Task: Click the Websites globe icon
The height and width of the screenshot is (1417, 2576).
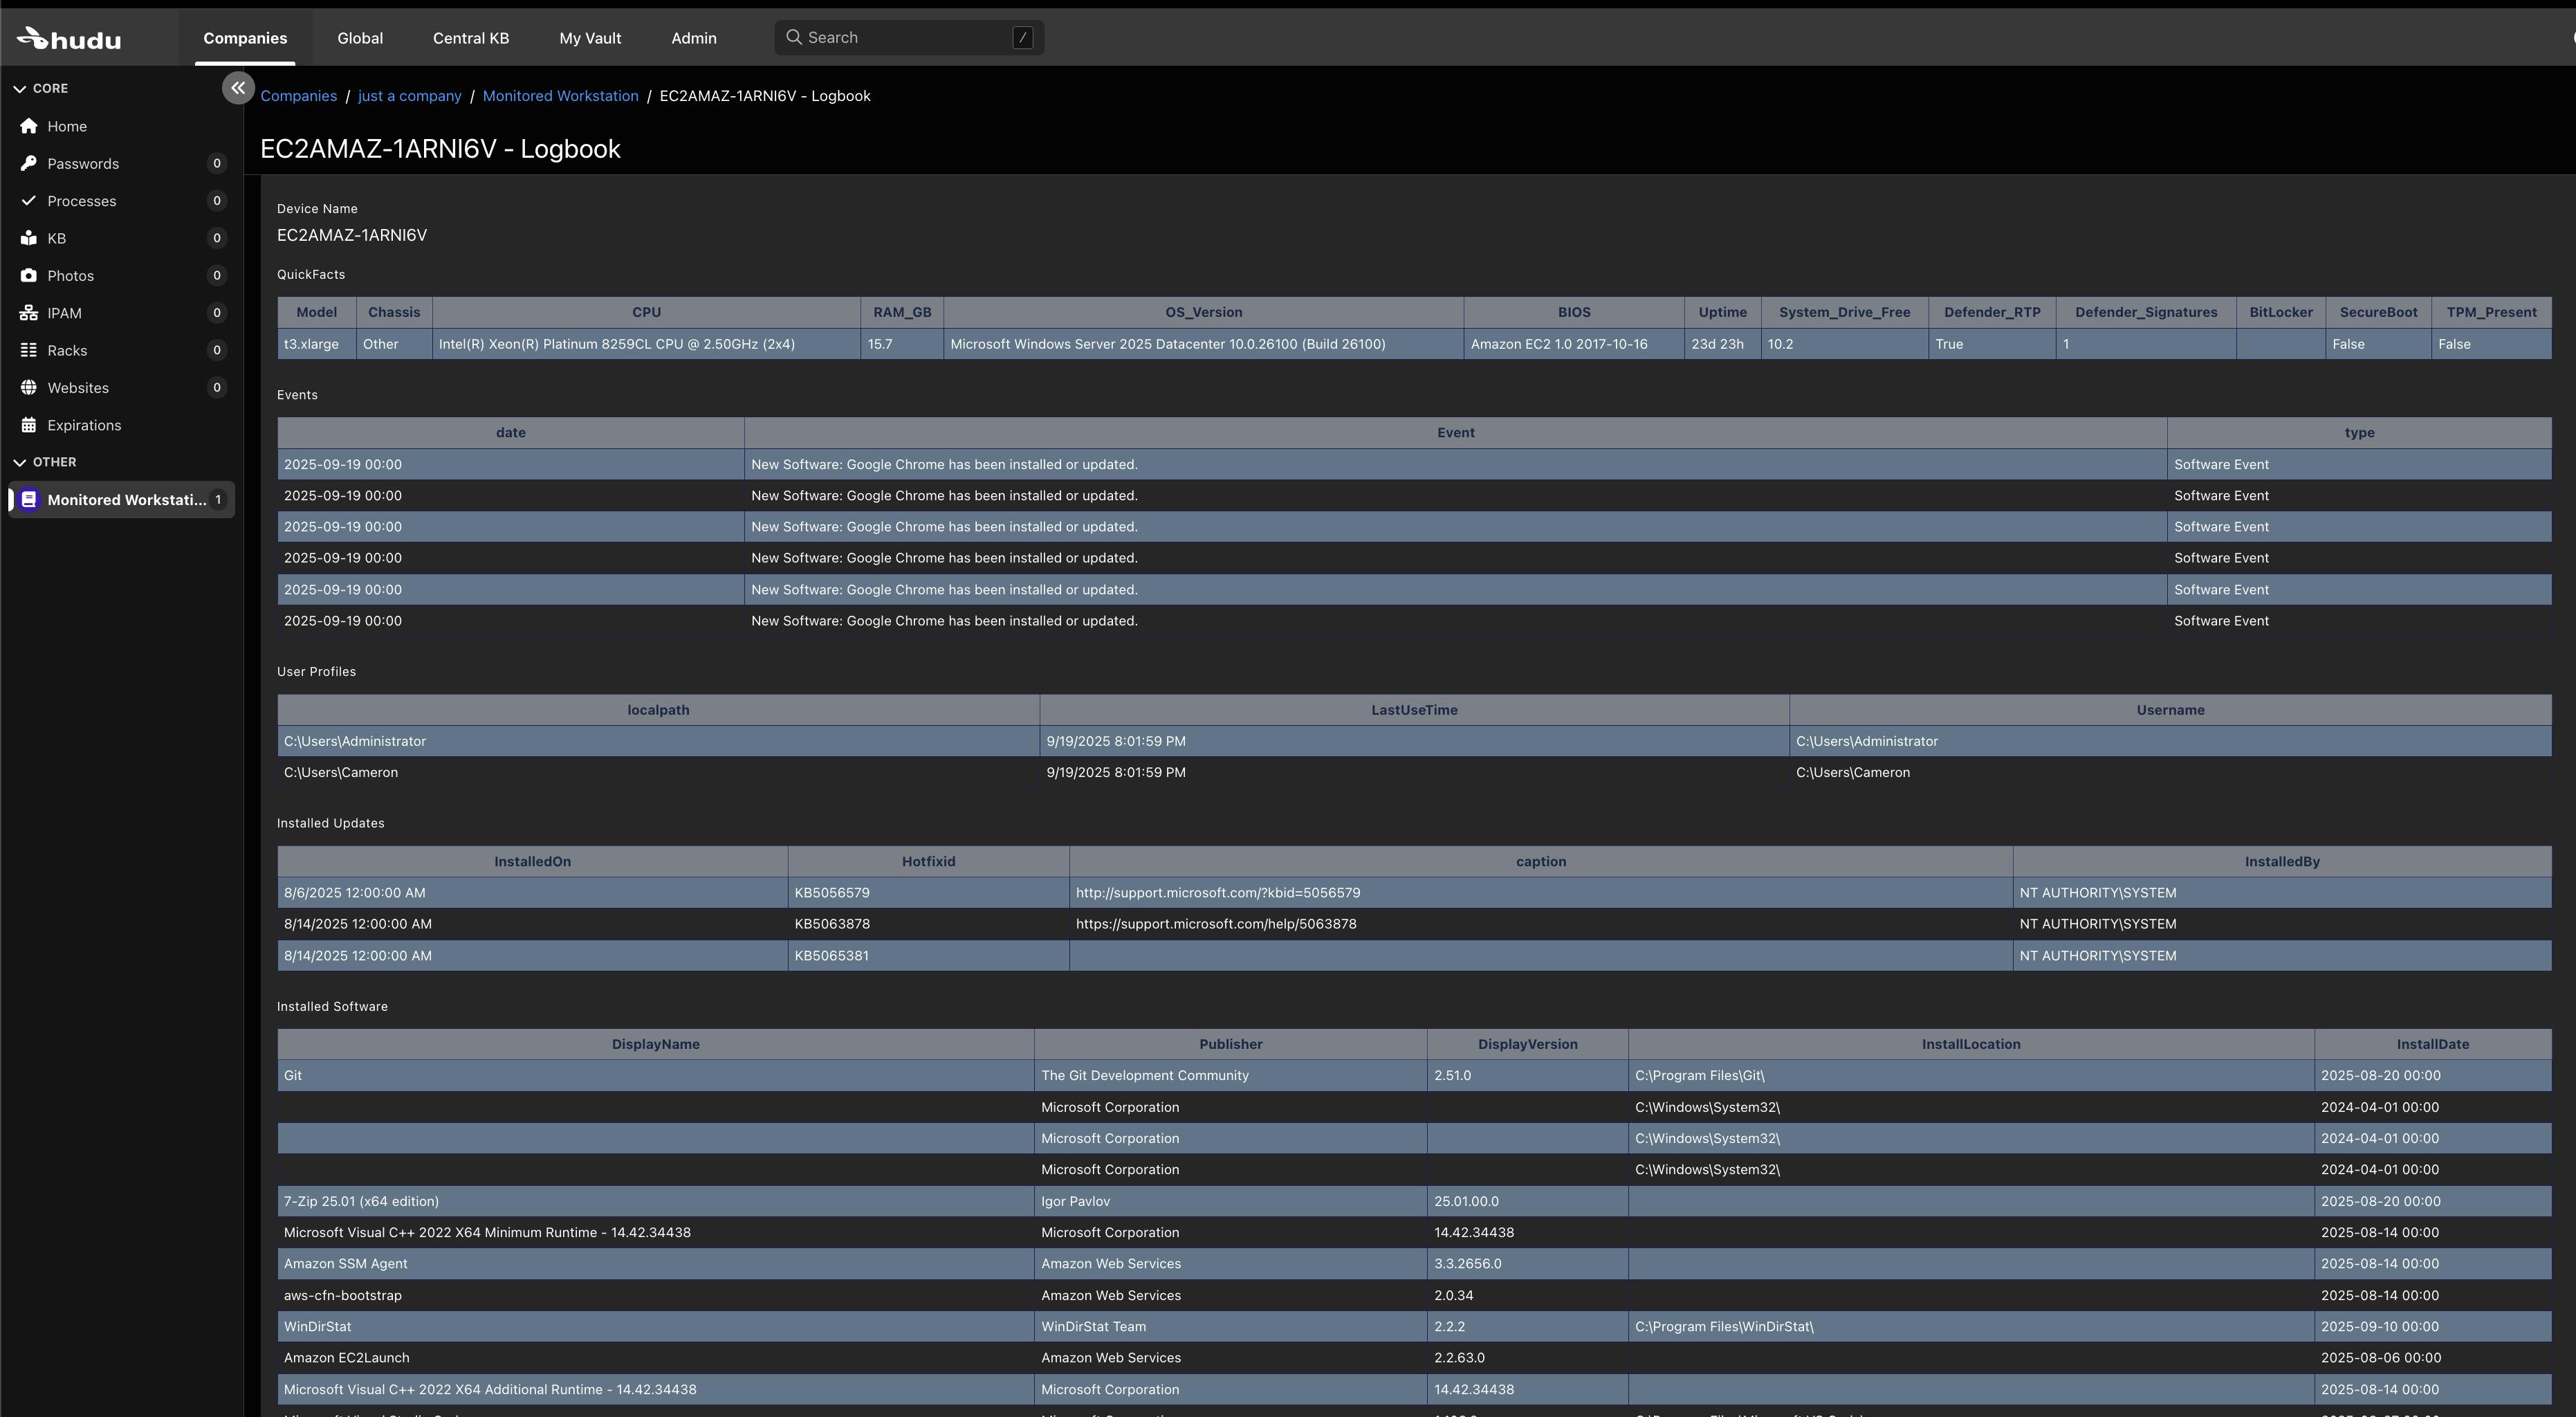Action: click(29, 387)
